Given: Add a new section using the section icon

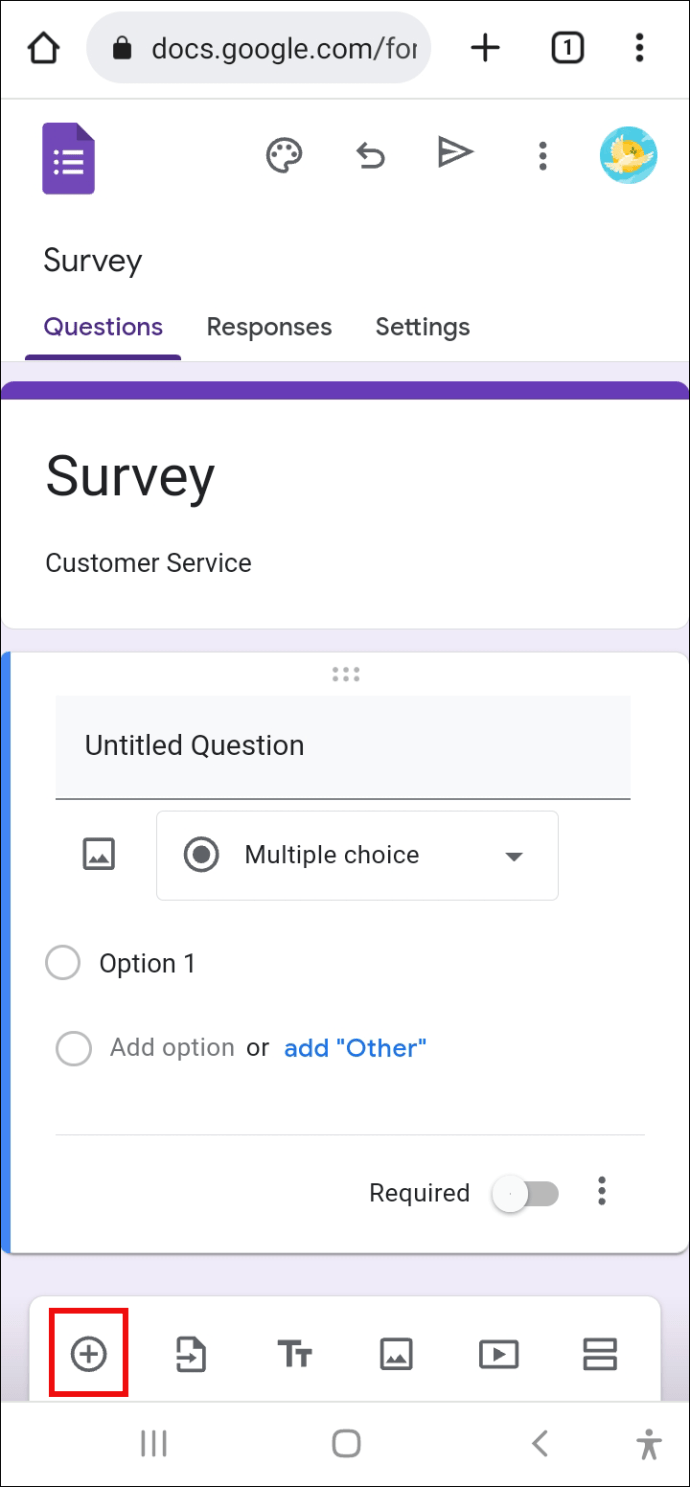Looking at the screenshot, I should [x=600, y=1353].
